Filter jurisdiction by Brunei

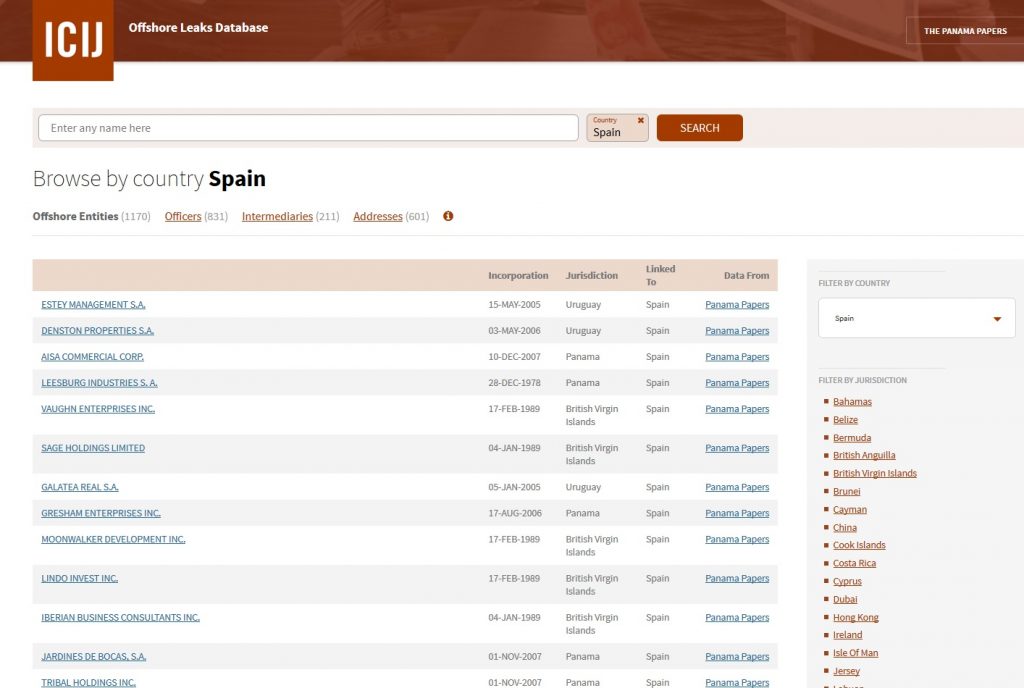pyautogui.click(x=846, y=492)
